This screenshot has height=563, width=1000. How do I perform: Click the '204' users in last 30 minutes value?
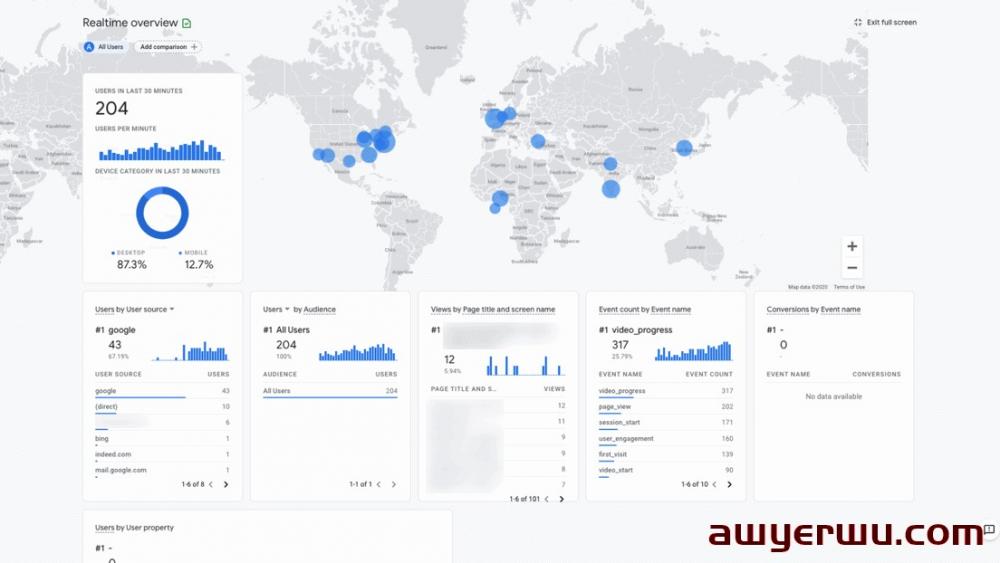pos(112,108)
